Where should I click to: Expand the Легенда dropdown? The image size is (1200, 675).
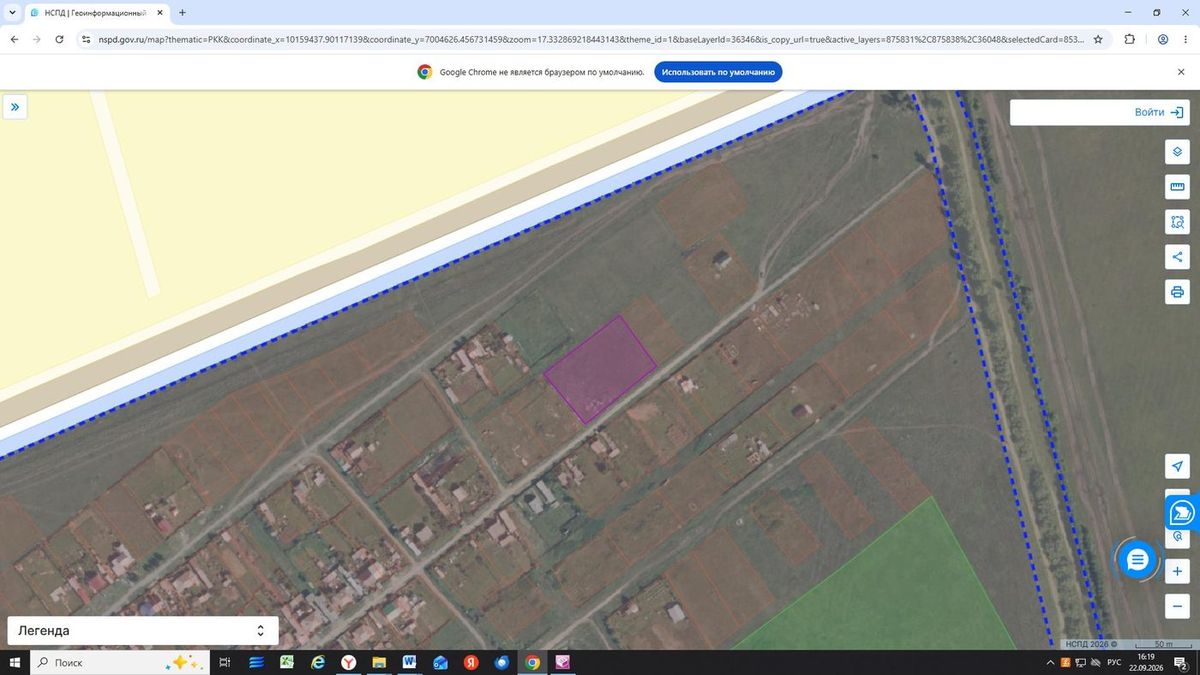pyautogui.click(x=143, y=631)
